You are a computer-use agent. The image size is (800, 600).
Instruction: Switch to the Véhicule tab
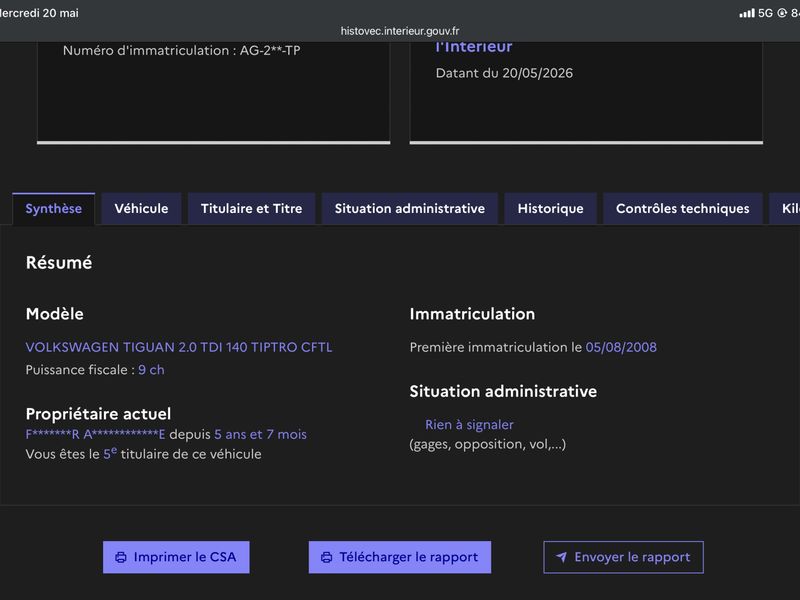pyautogui.click(x=141, y=209)
